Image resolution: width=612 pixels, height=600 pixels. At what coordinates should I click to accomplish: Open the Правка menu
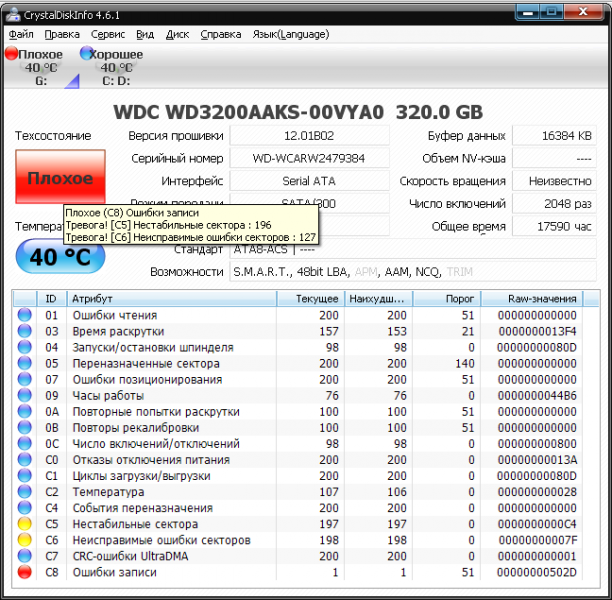click(x=62, y=34)
